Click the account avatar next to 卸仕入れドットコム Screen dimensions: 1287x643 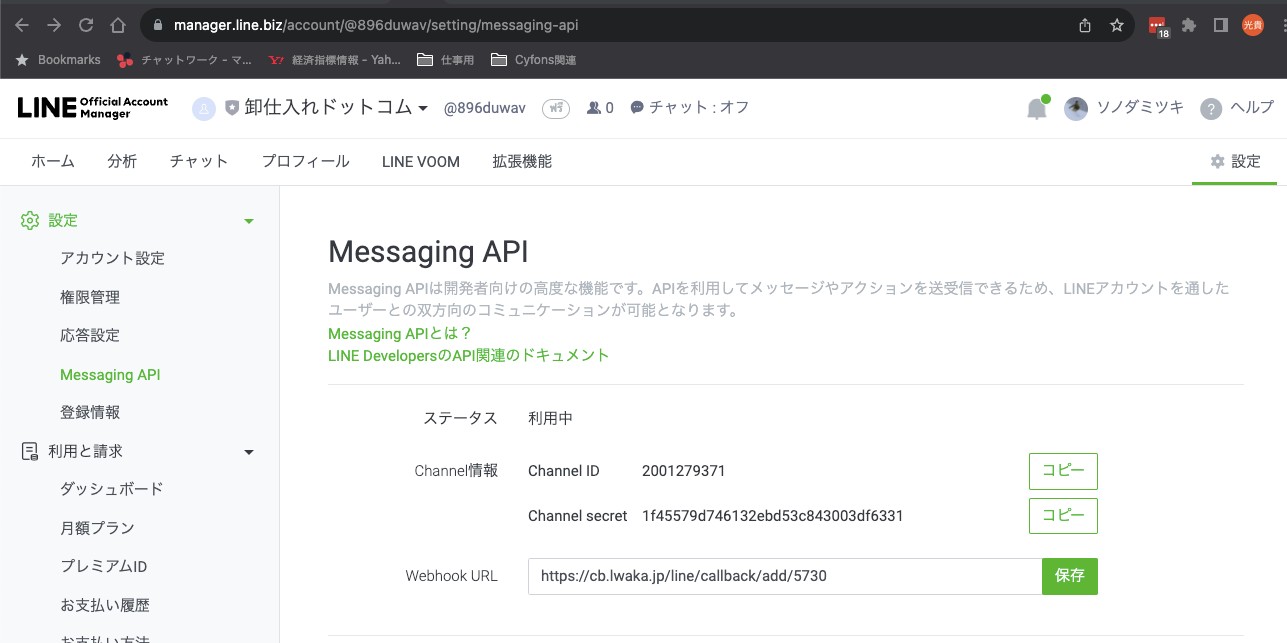(204, 108)
